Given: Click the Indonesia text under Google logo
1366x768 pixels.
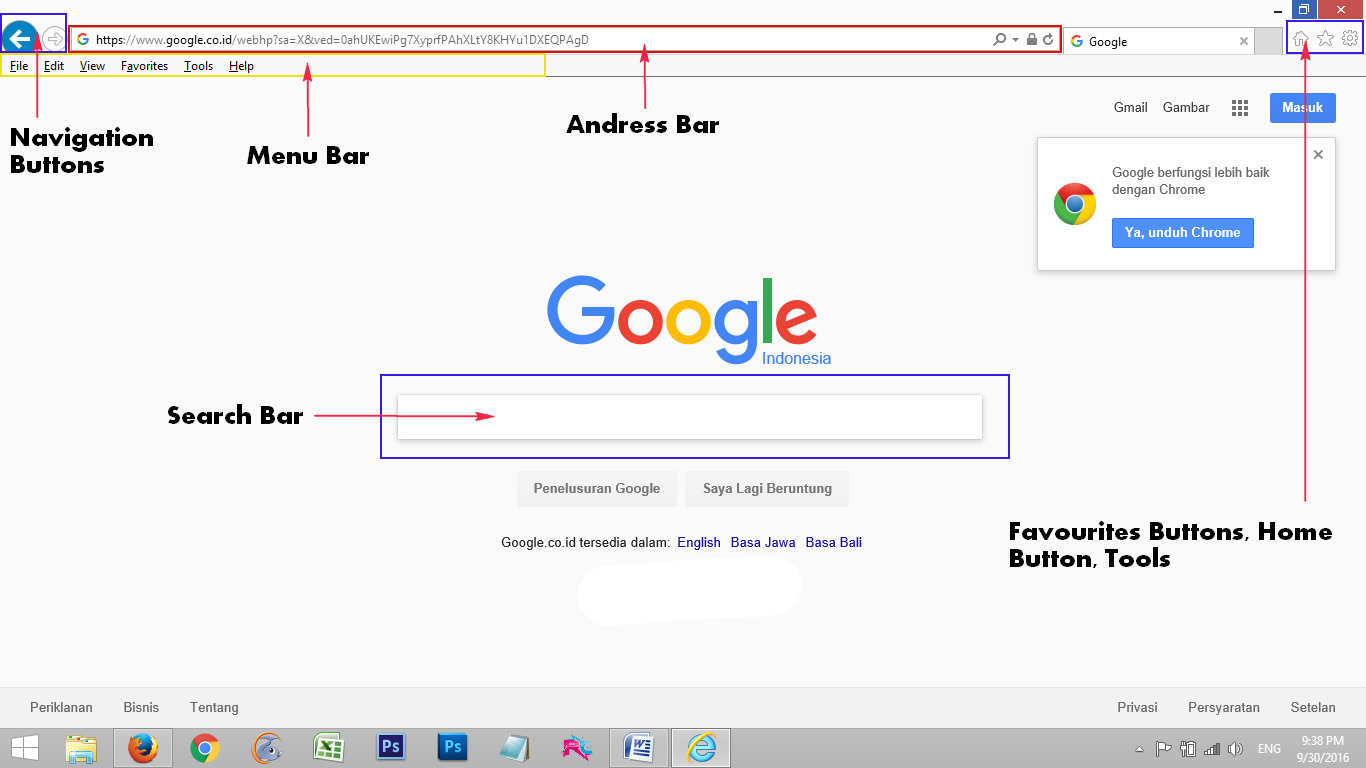Looking at the screenshot, I should tap(796, 358).
